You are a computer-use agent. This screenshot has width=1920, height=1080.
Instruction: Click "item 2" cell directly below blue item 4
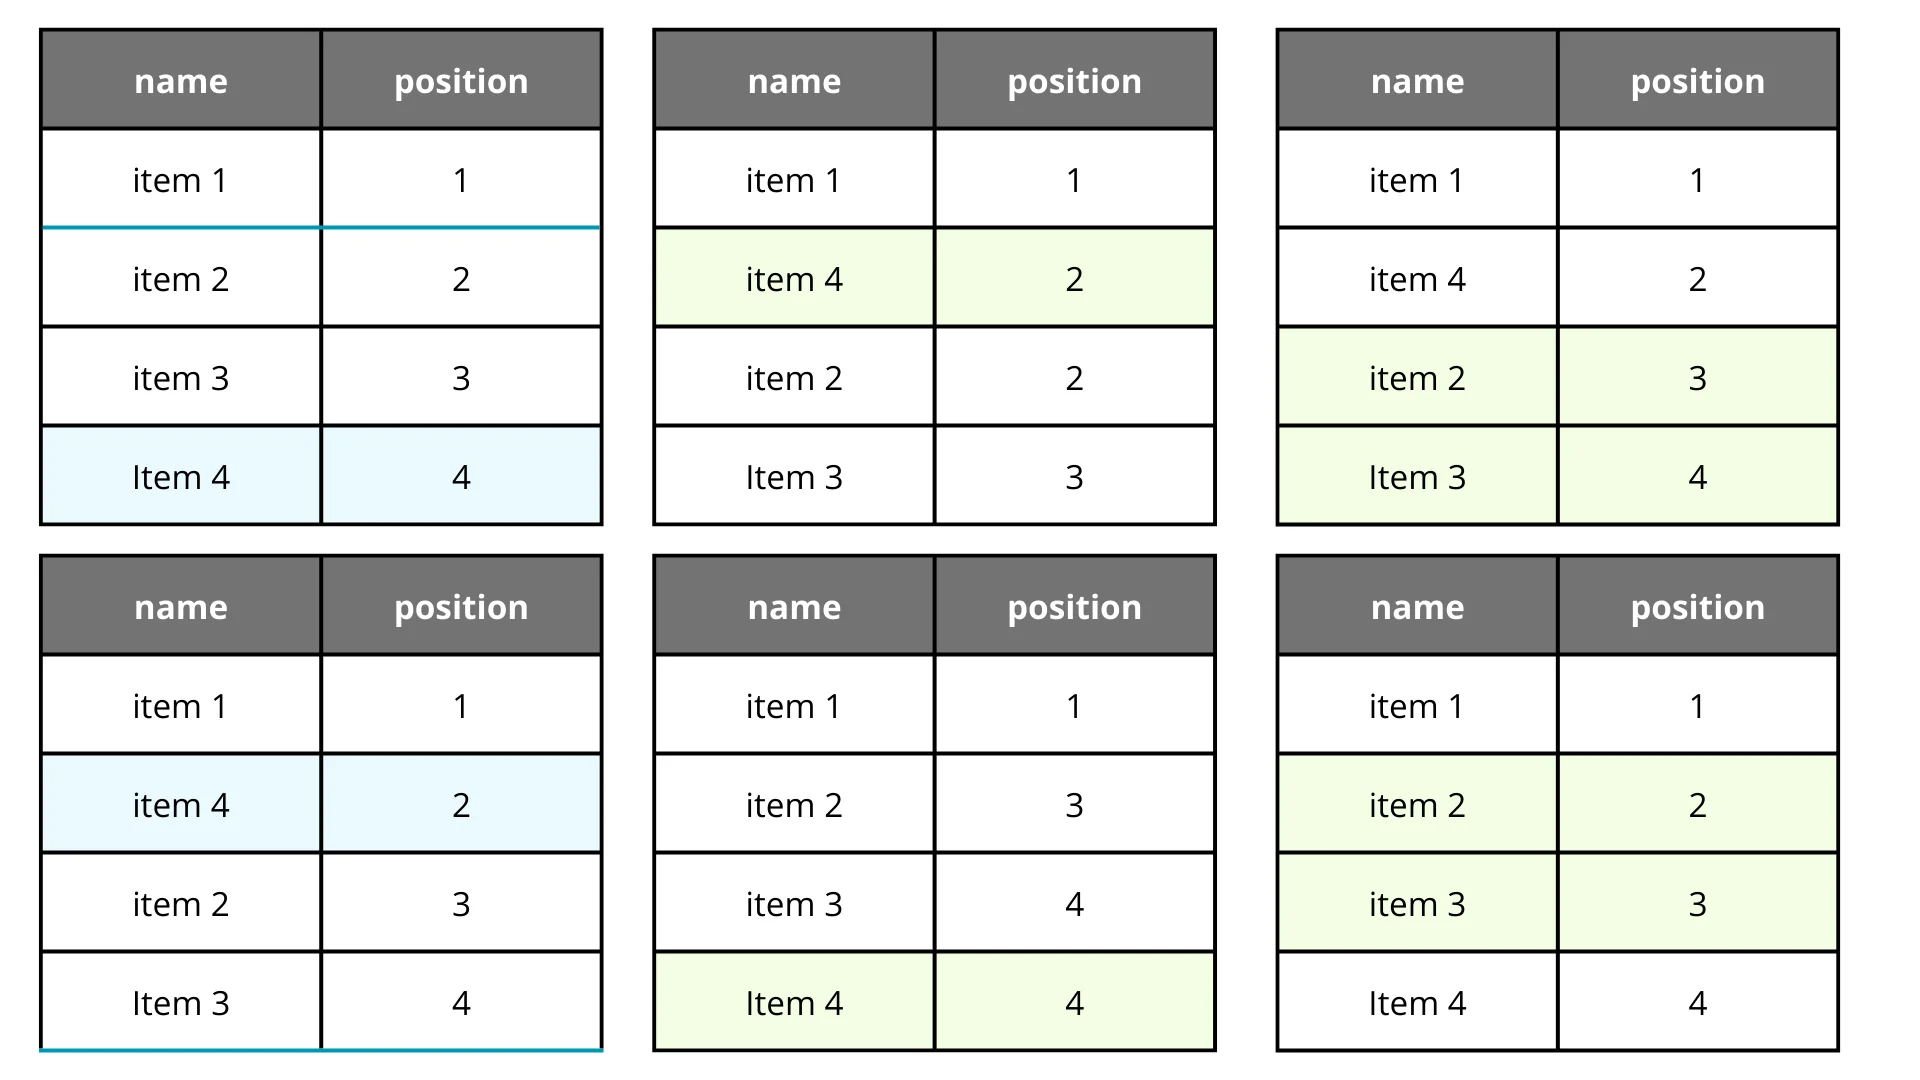coord(181,904)
